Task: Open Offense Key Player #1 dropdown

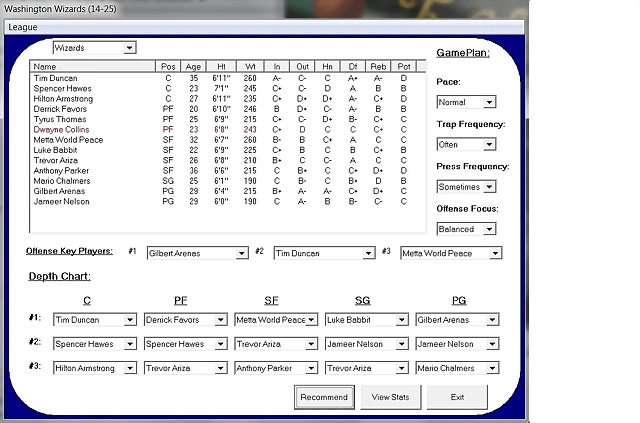Action: coord(198,253)
